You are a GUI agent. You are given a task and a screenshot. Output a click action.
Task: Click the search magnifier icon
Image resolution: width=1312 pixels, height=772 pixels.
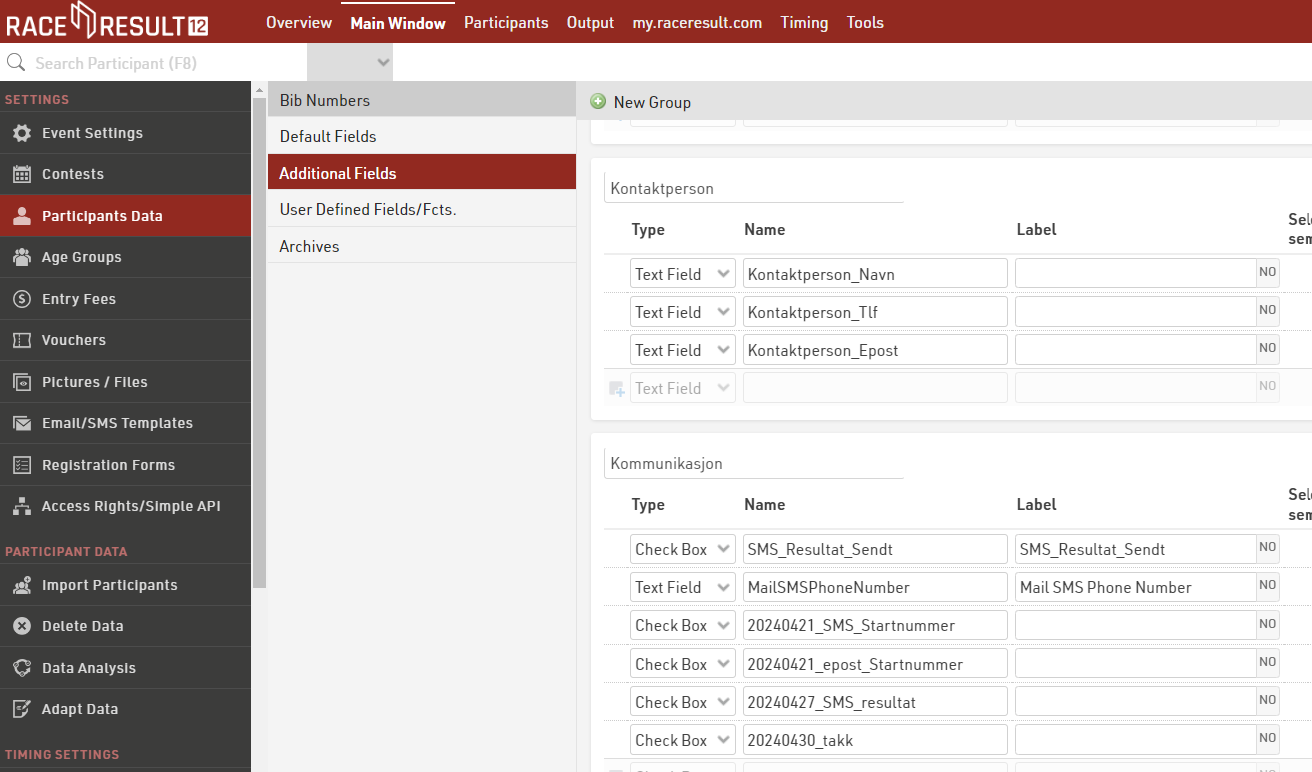pyautogui.click(x=15, y=63)
